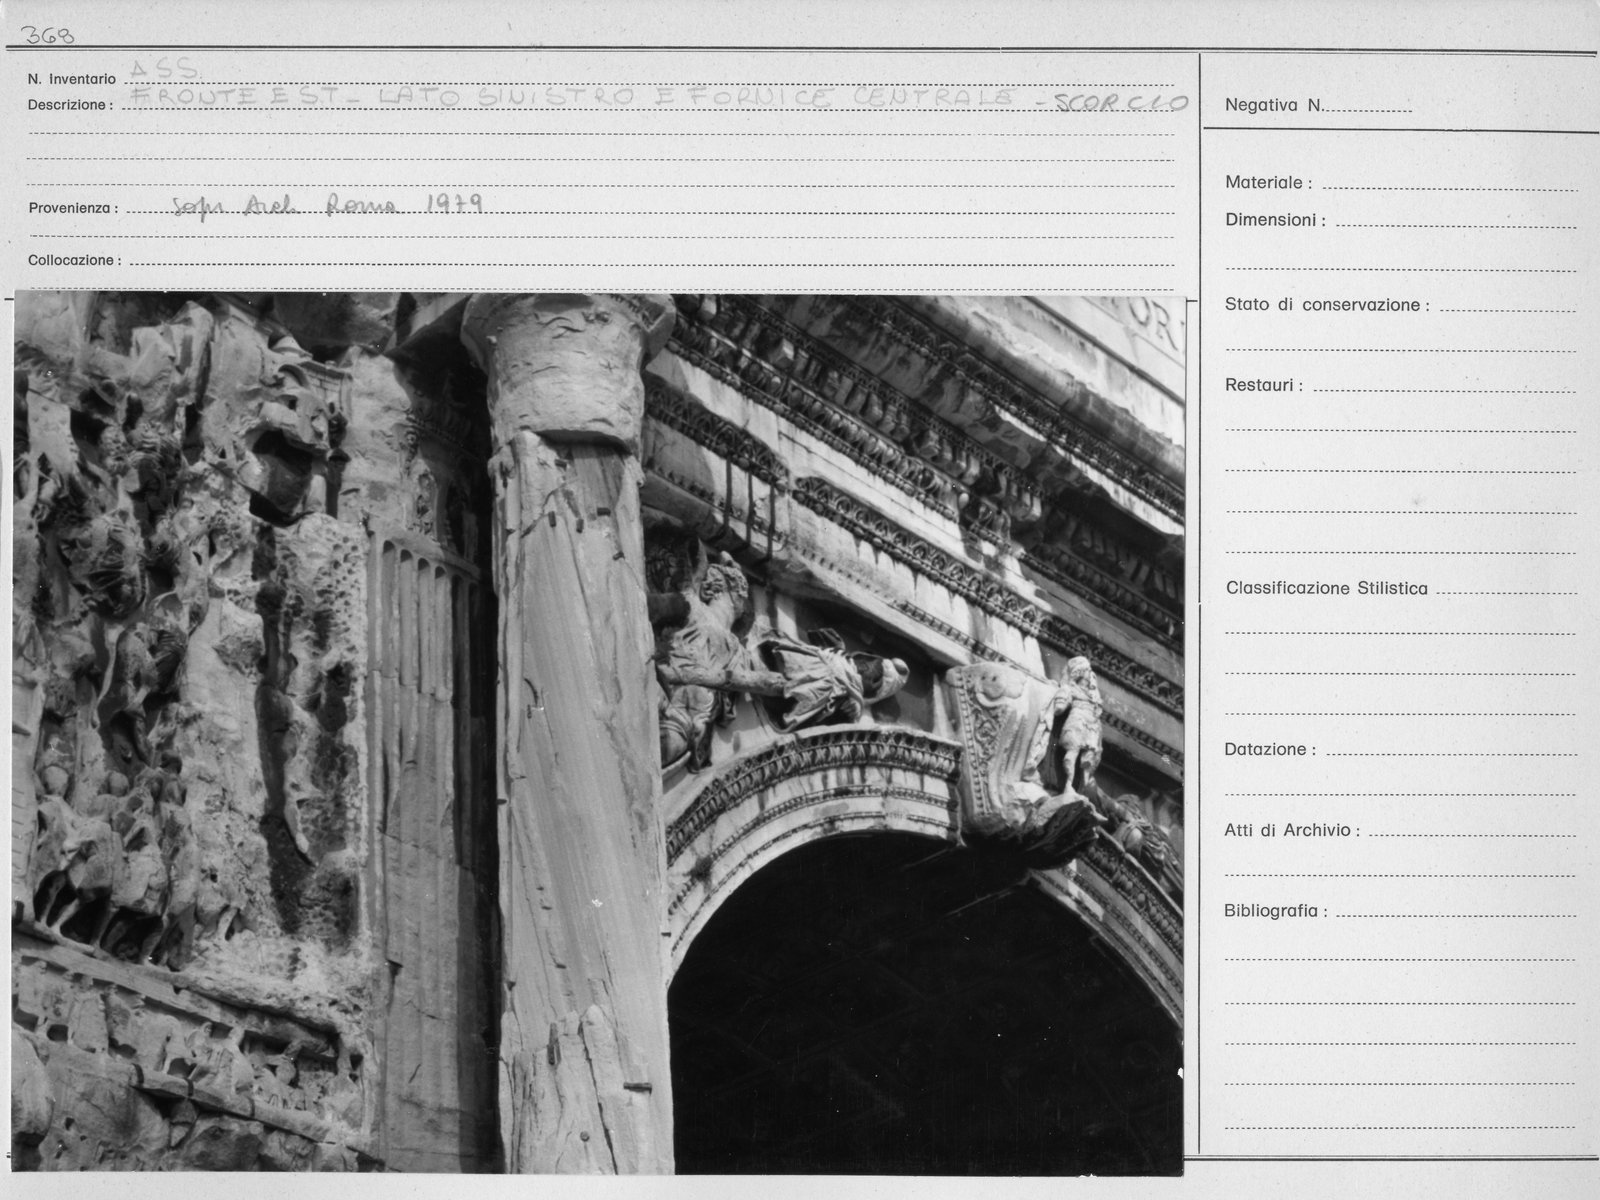Click the handwritten 'Roma 1979' provenance note

[405, 205]
